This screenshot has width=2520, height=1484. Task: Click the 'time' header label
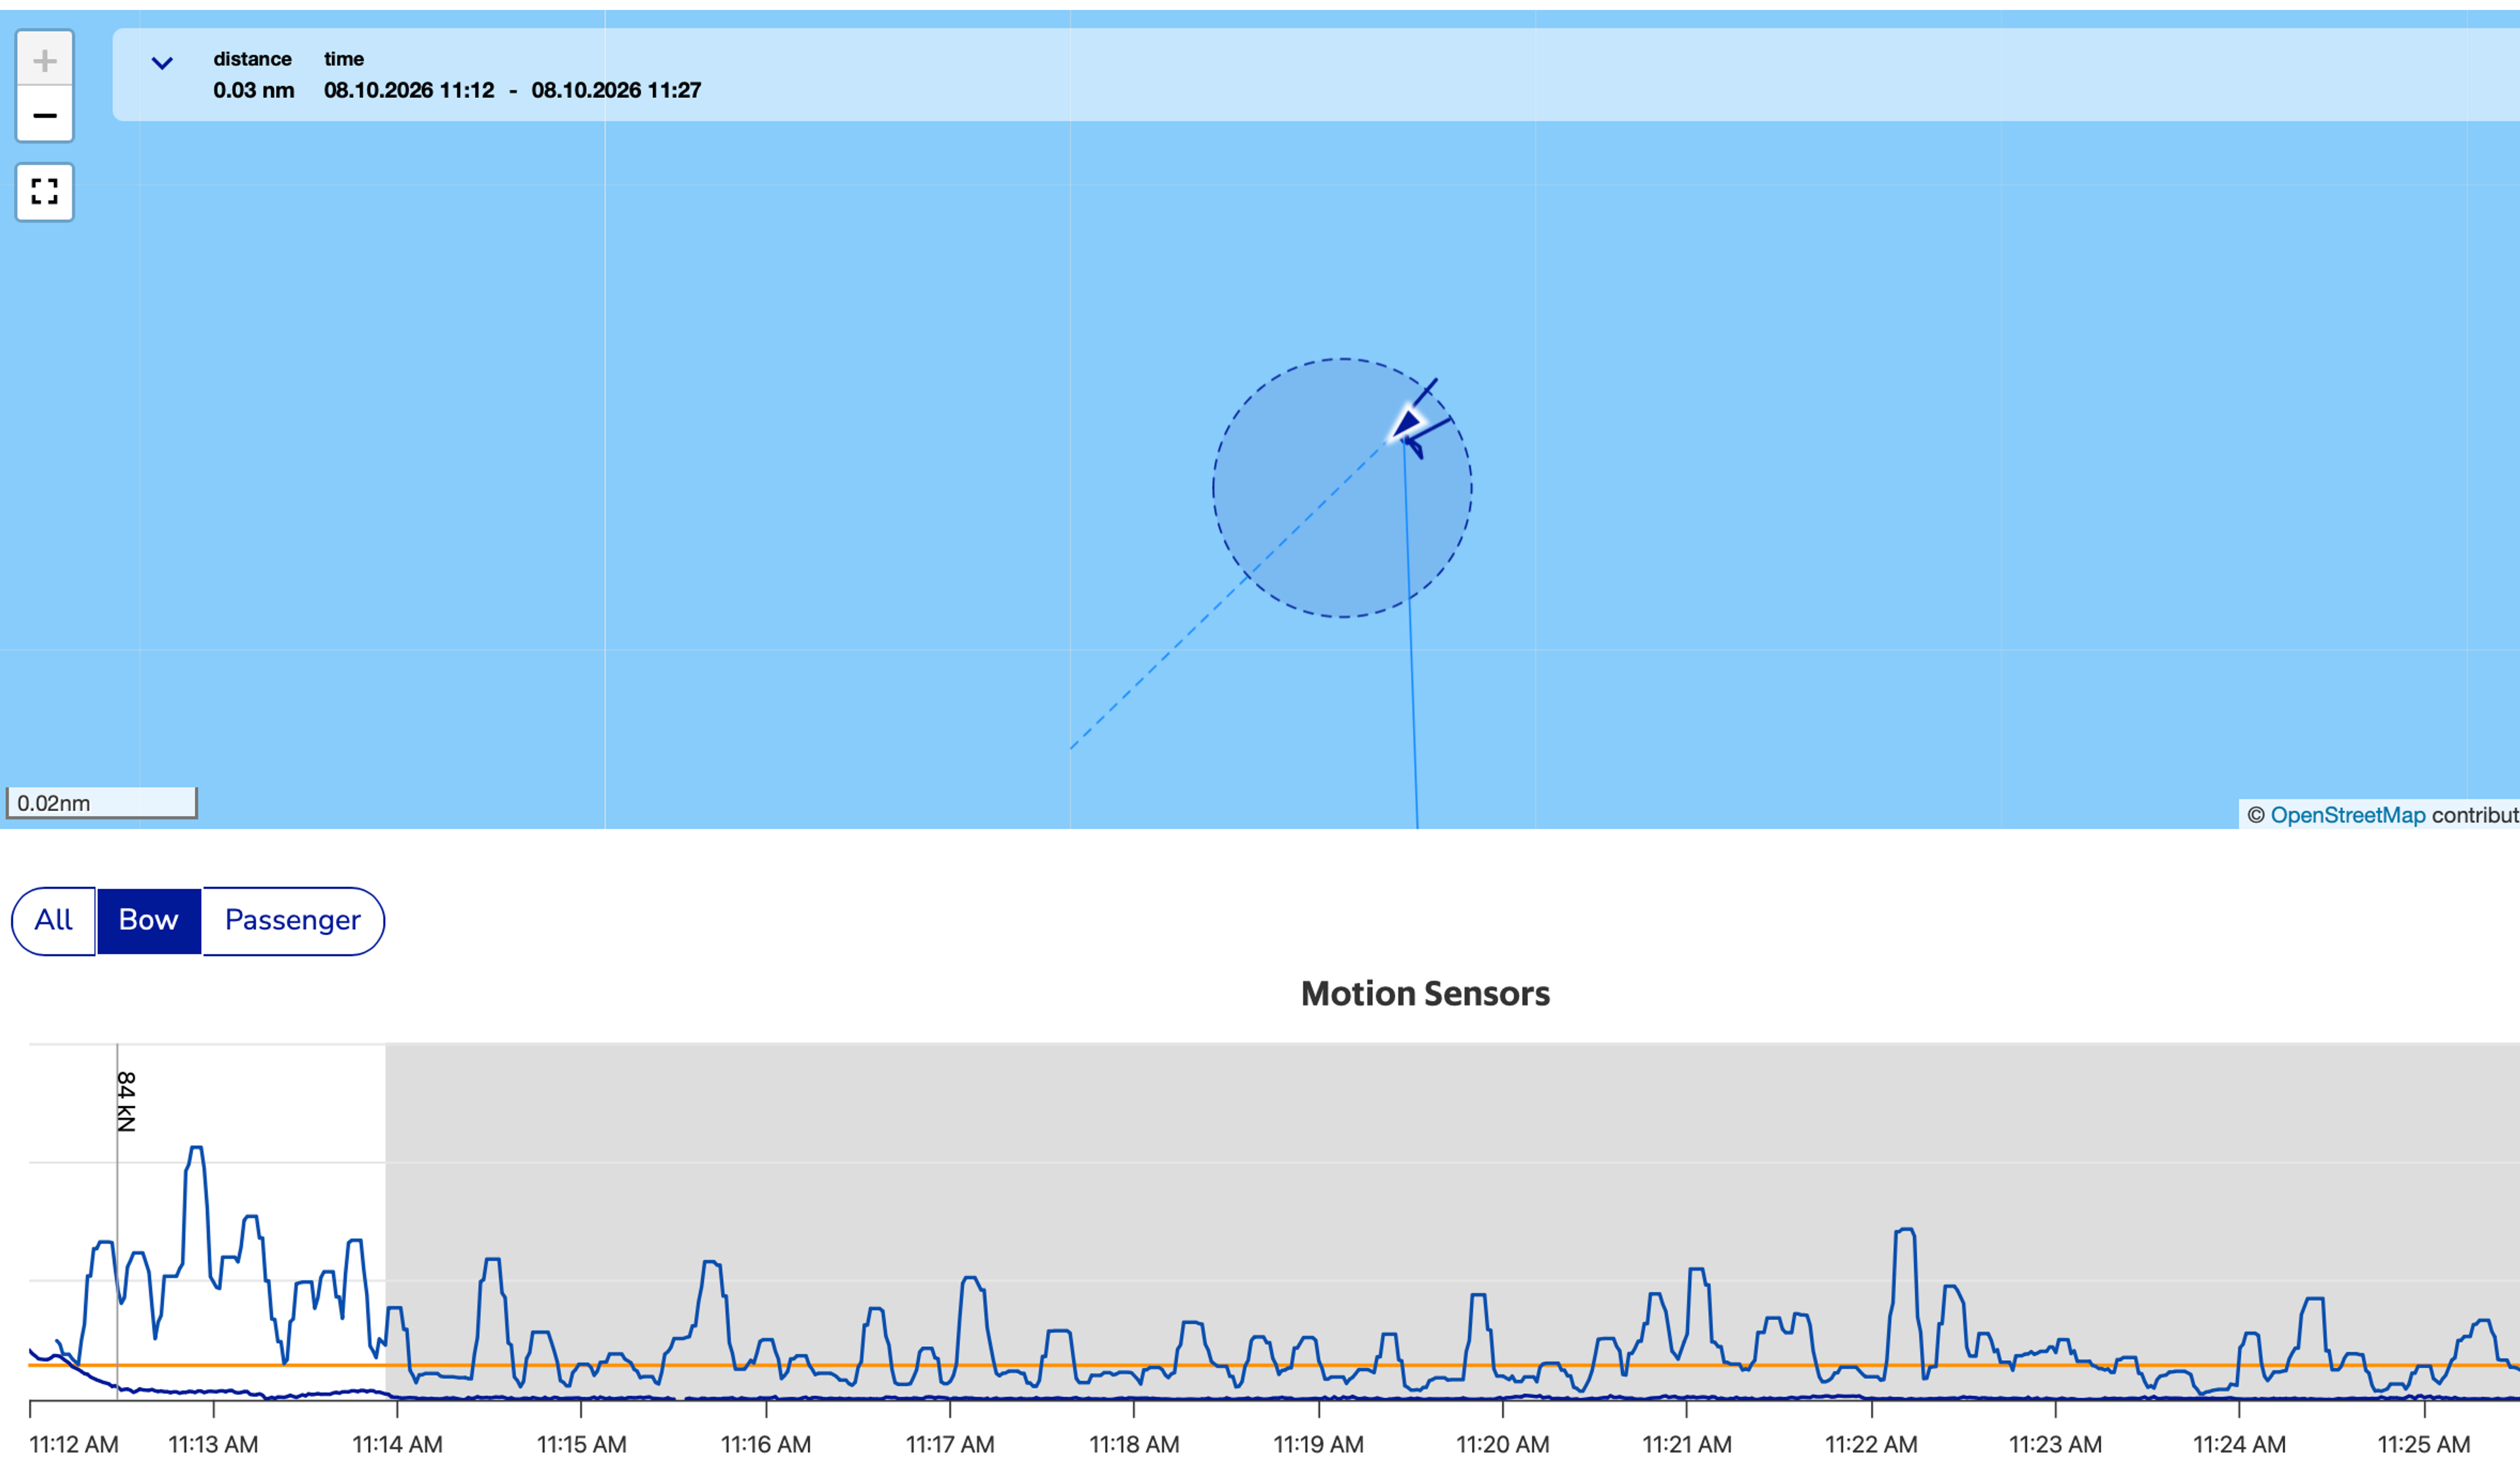(344, 59)
